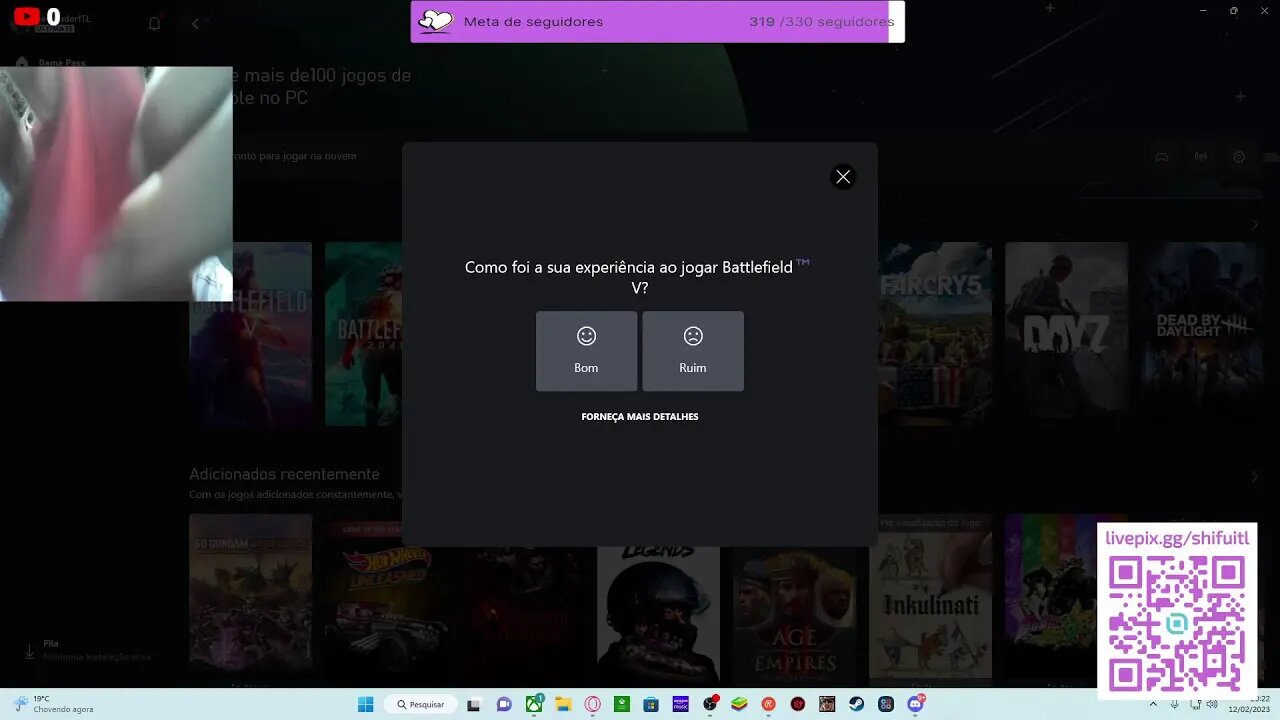This screenshot has height=720, width=1280.
Task: Open the Windows Start menu
Action: 366,704
